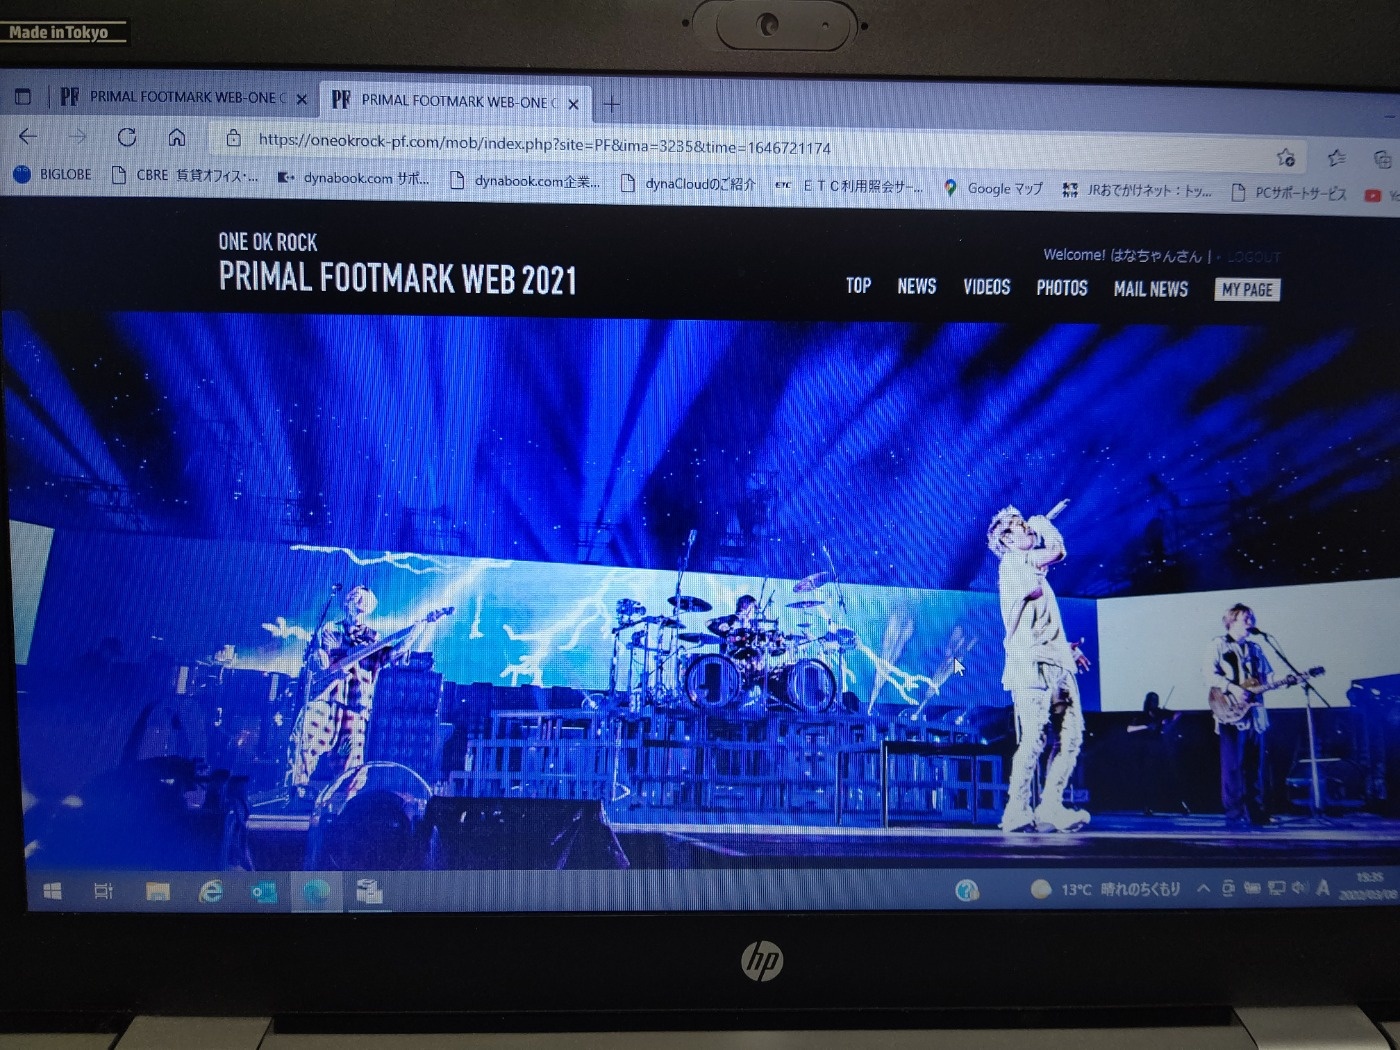1400x1050 pixels.
Task: Open the VIDEOS menu item
Action: 986,287
